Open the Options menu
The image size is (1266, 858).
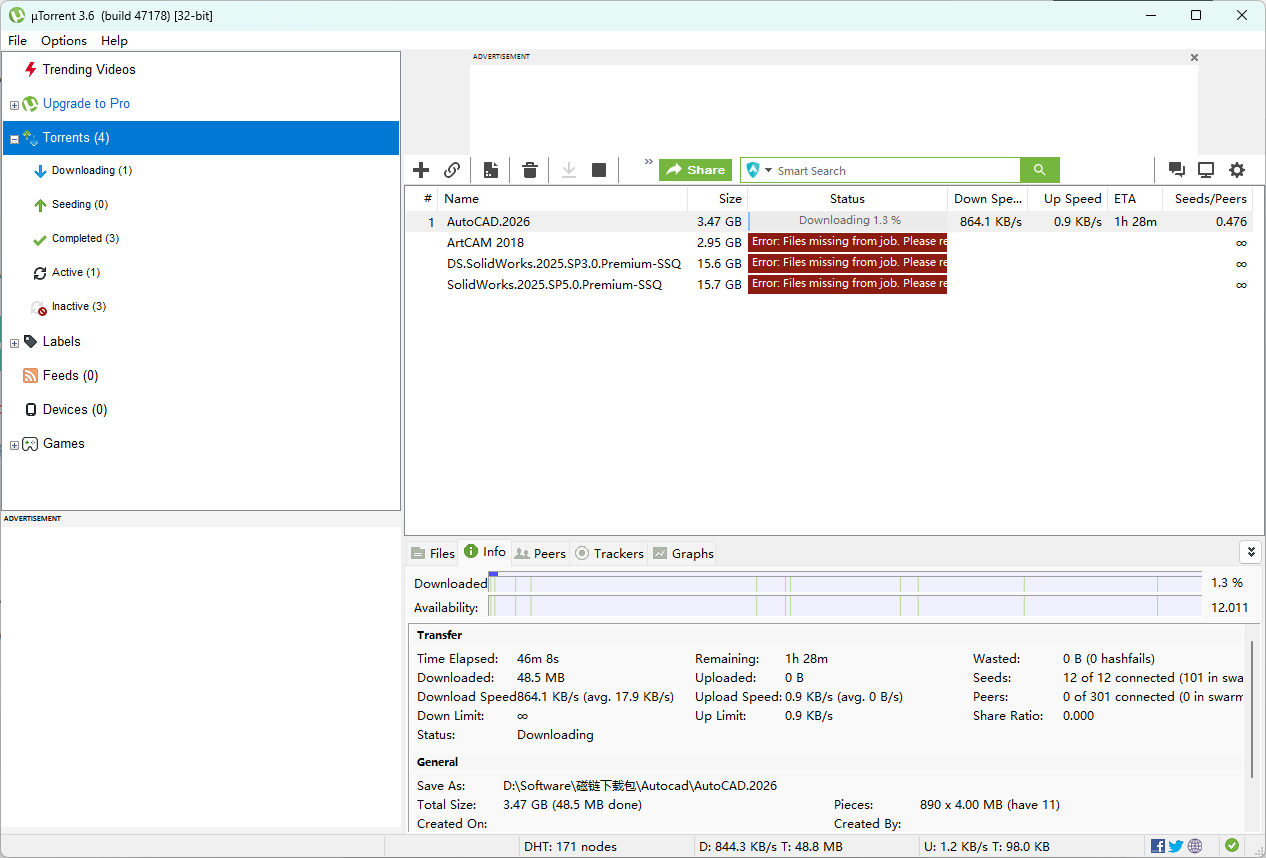click(x=64, y=41)
